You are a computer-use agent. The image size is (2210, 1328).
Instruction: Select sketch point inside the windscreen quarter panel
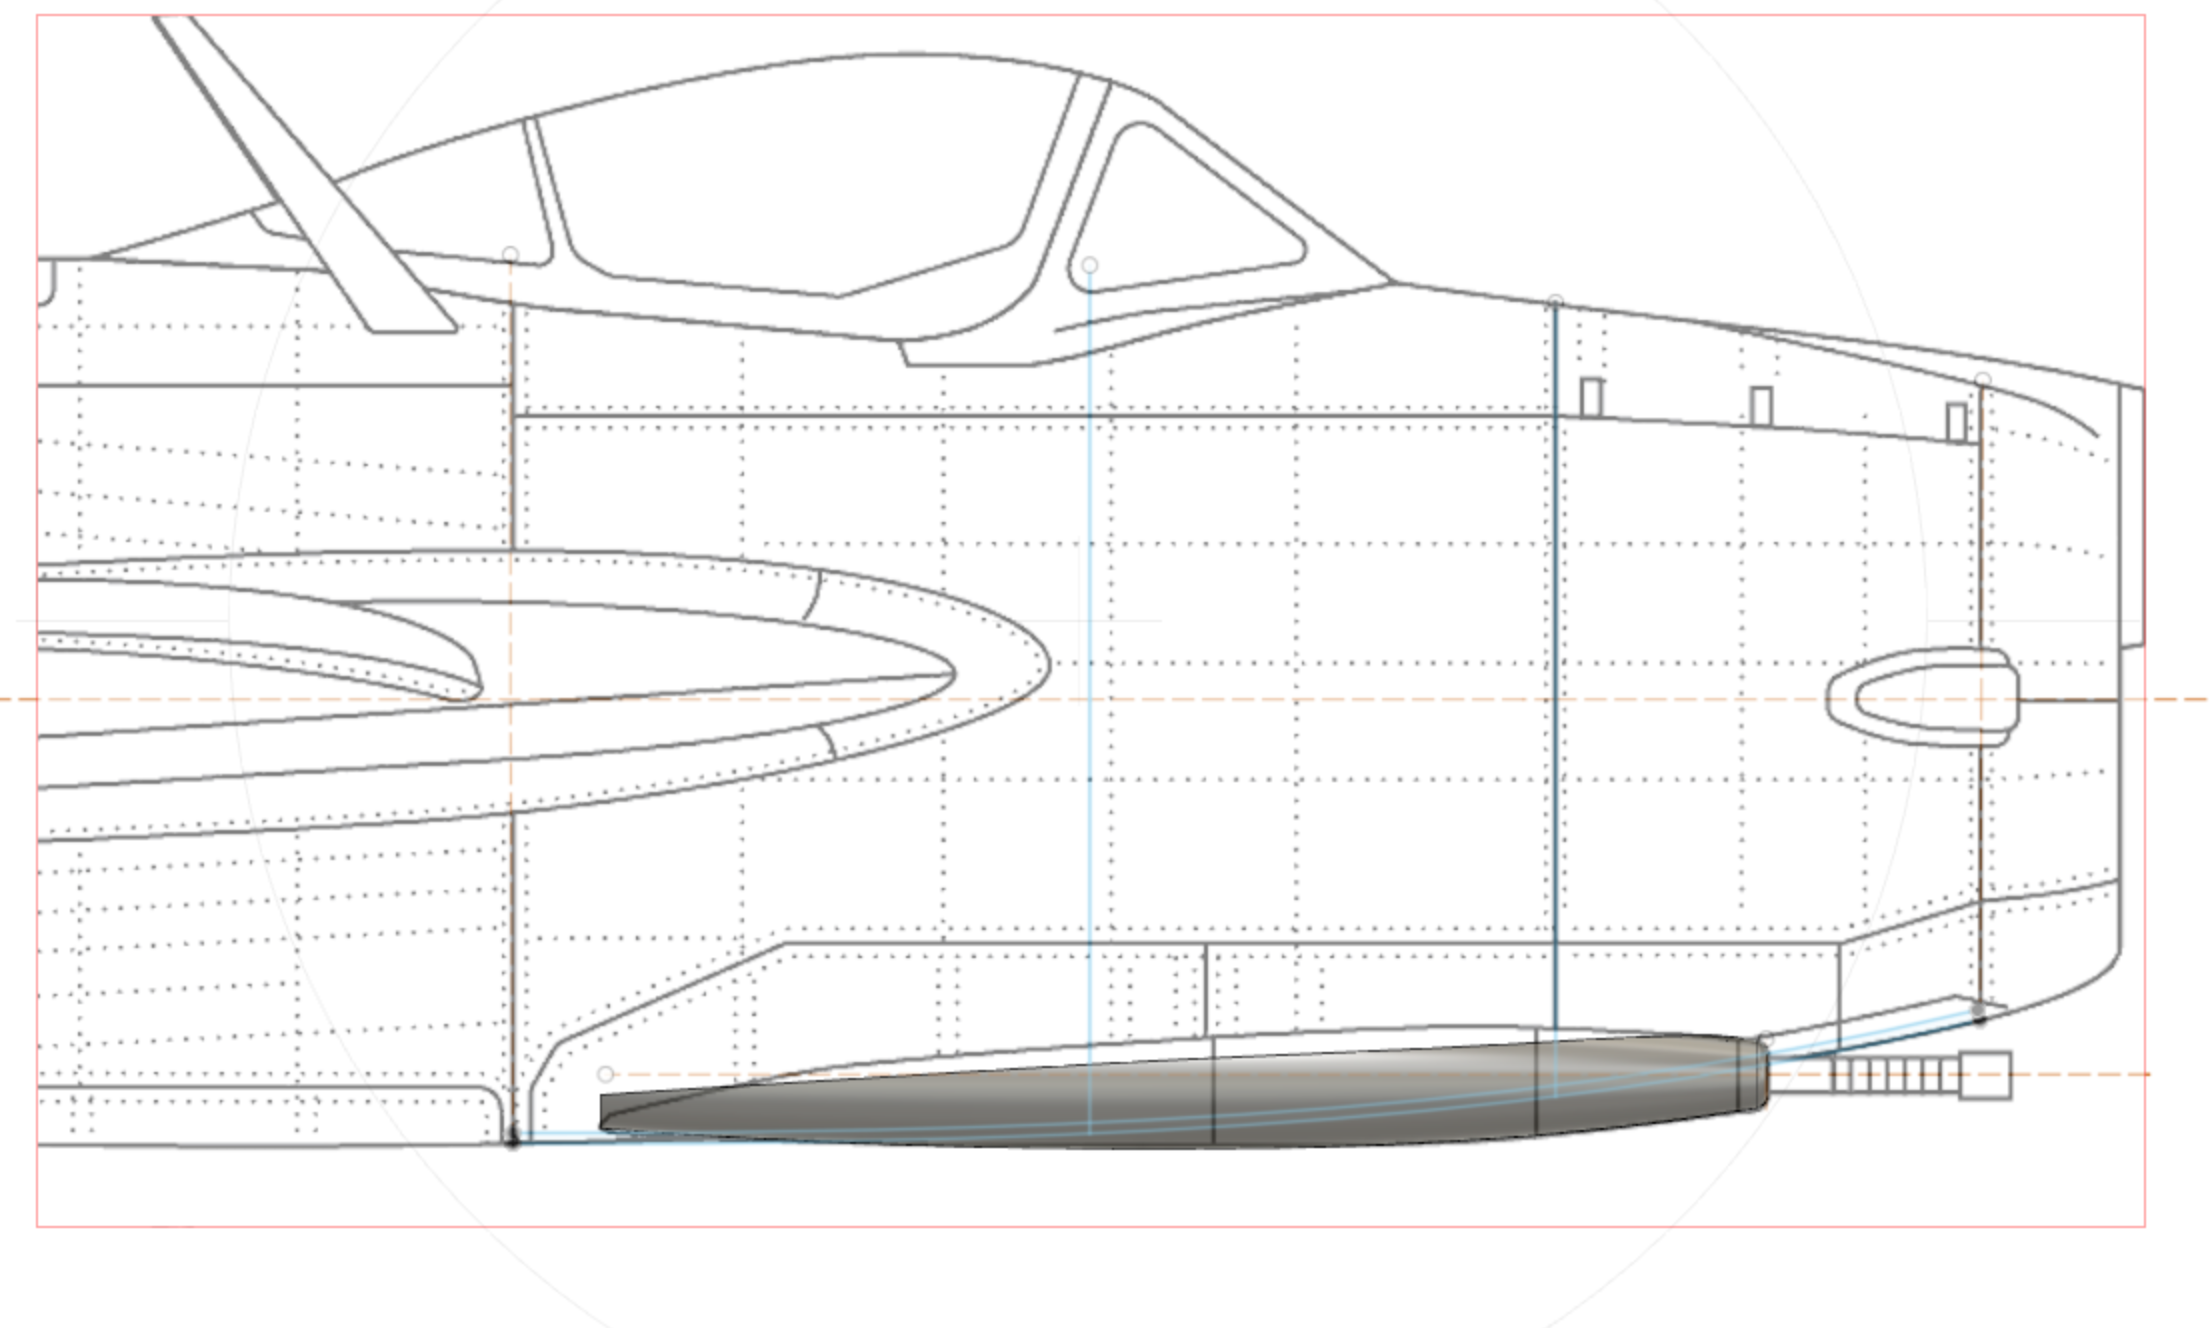tap(1090, 266)
